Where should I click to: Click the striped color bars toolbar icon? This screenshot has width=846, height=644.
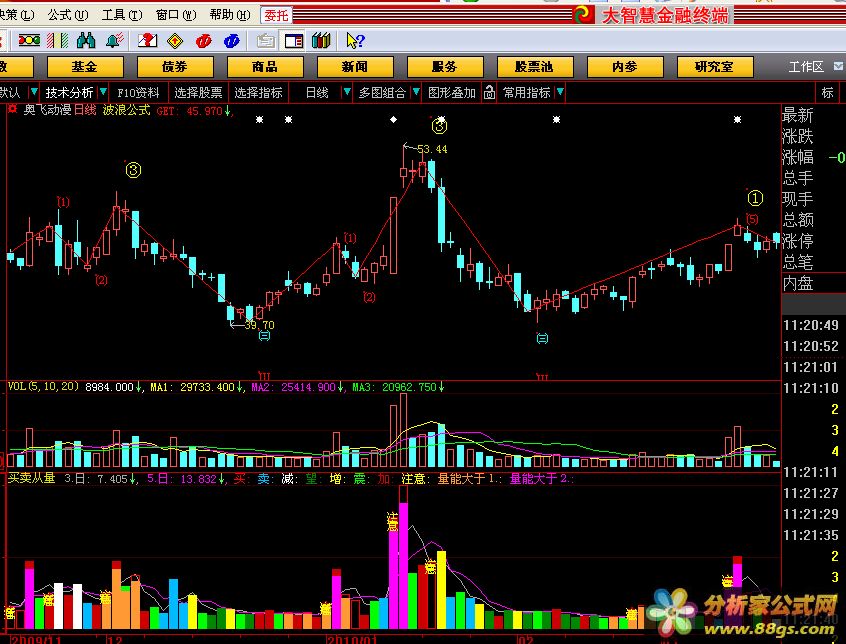click(58, 40)
